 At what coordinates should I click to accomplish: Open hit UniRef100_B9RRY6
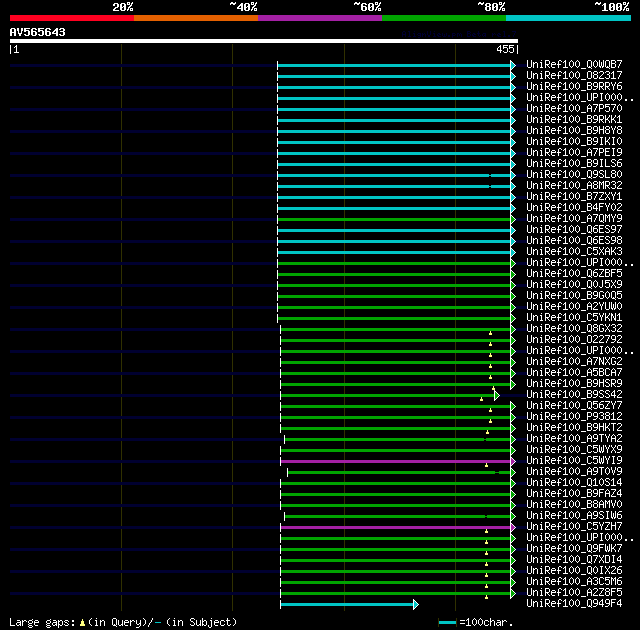coord(574,87)
